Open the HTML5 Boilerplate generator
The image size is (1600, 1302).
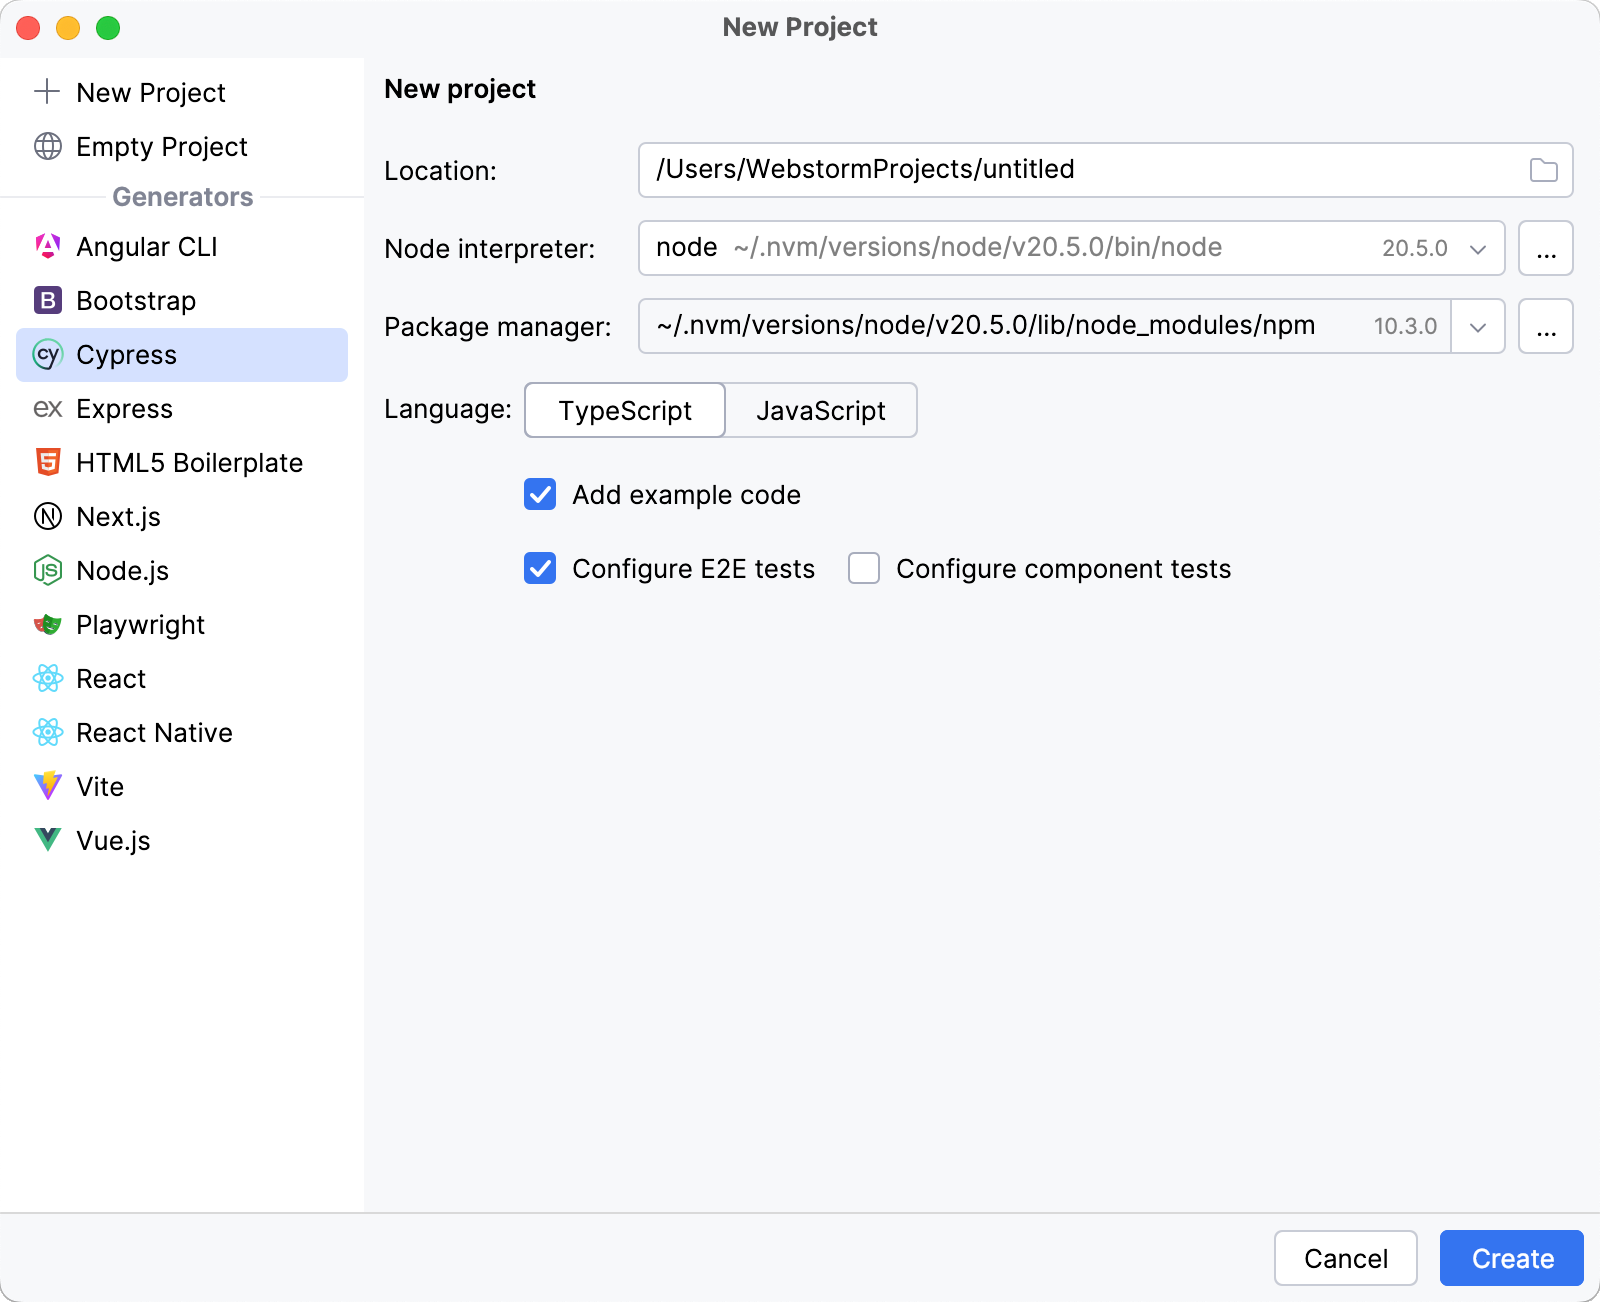click(x=47, y=462)
